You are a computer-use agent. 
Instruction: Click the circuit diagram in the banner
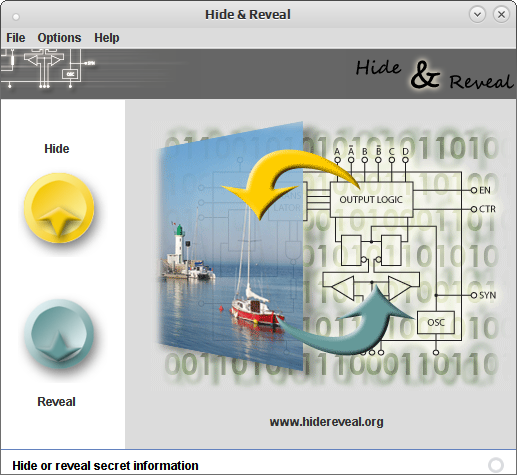48,68
